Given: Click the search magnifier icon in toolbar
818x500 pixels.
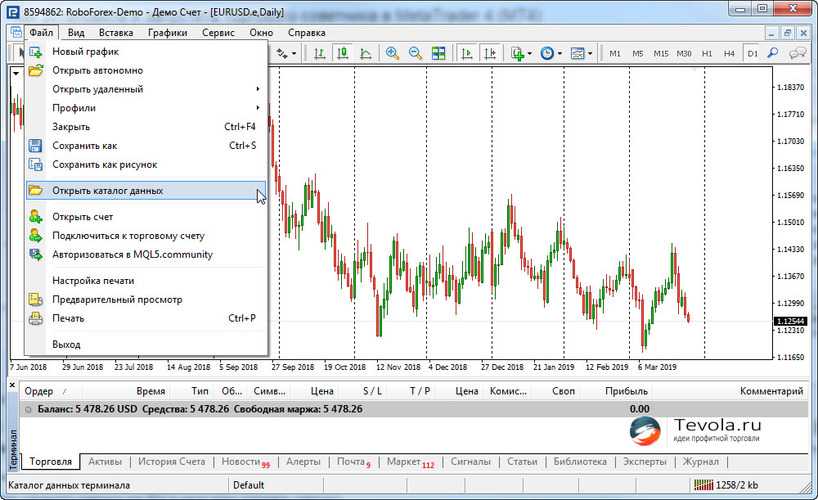Looking at the screenshot, I should [775, 53].
